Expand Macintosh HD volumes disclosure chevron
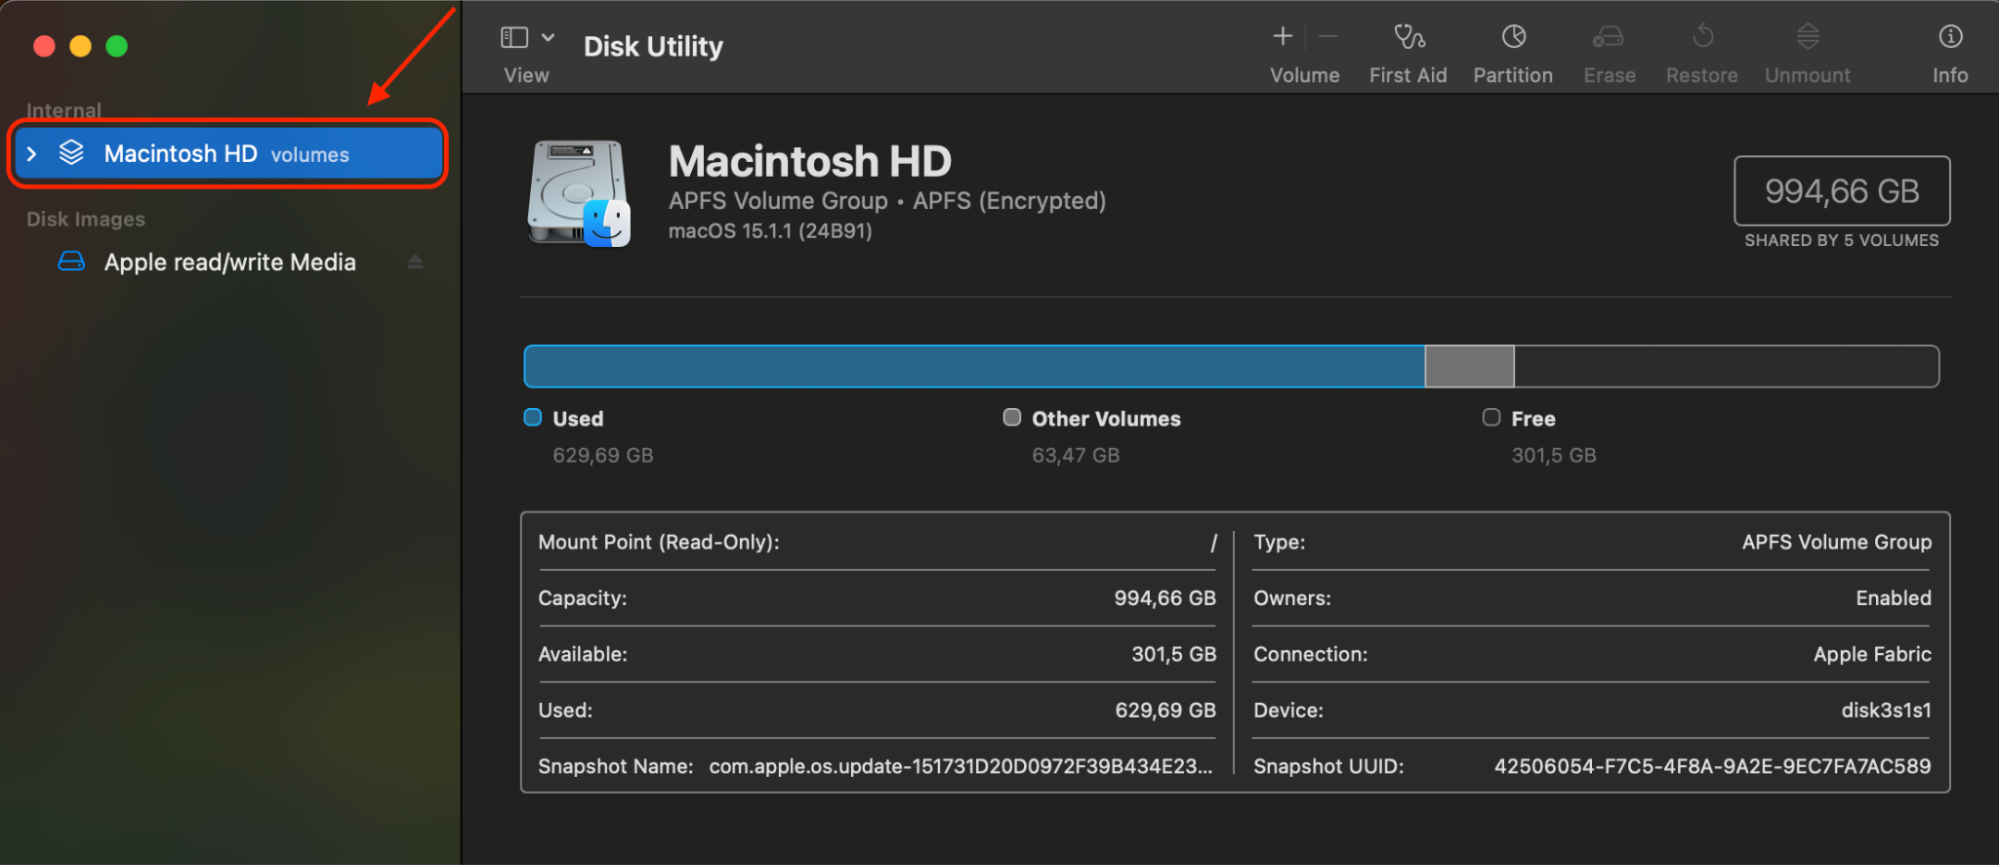Viewport: 1999px width, 865px height. [x=32, y=154]
